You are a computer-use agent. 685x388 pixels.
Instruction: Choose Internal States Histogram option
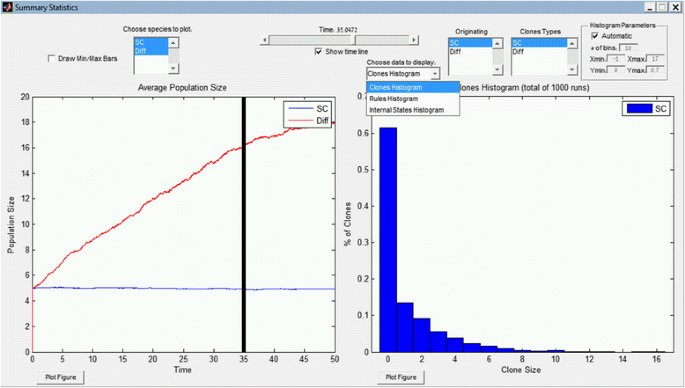point(413,110)
